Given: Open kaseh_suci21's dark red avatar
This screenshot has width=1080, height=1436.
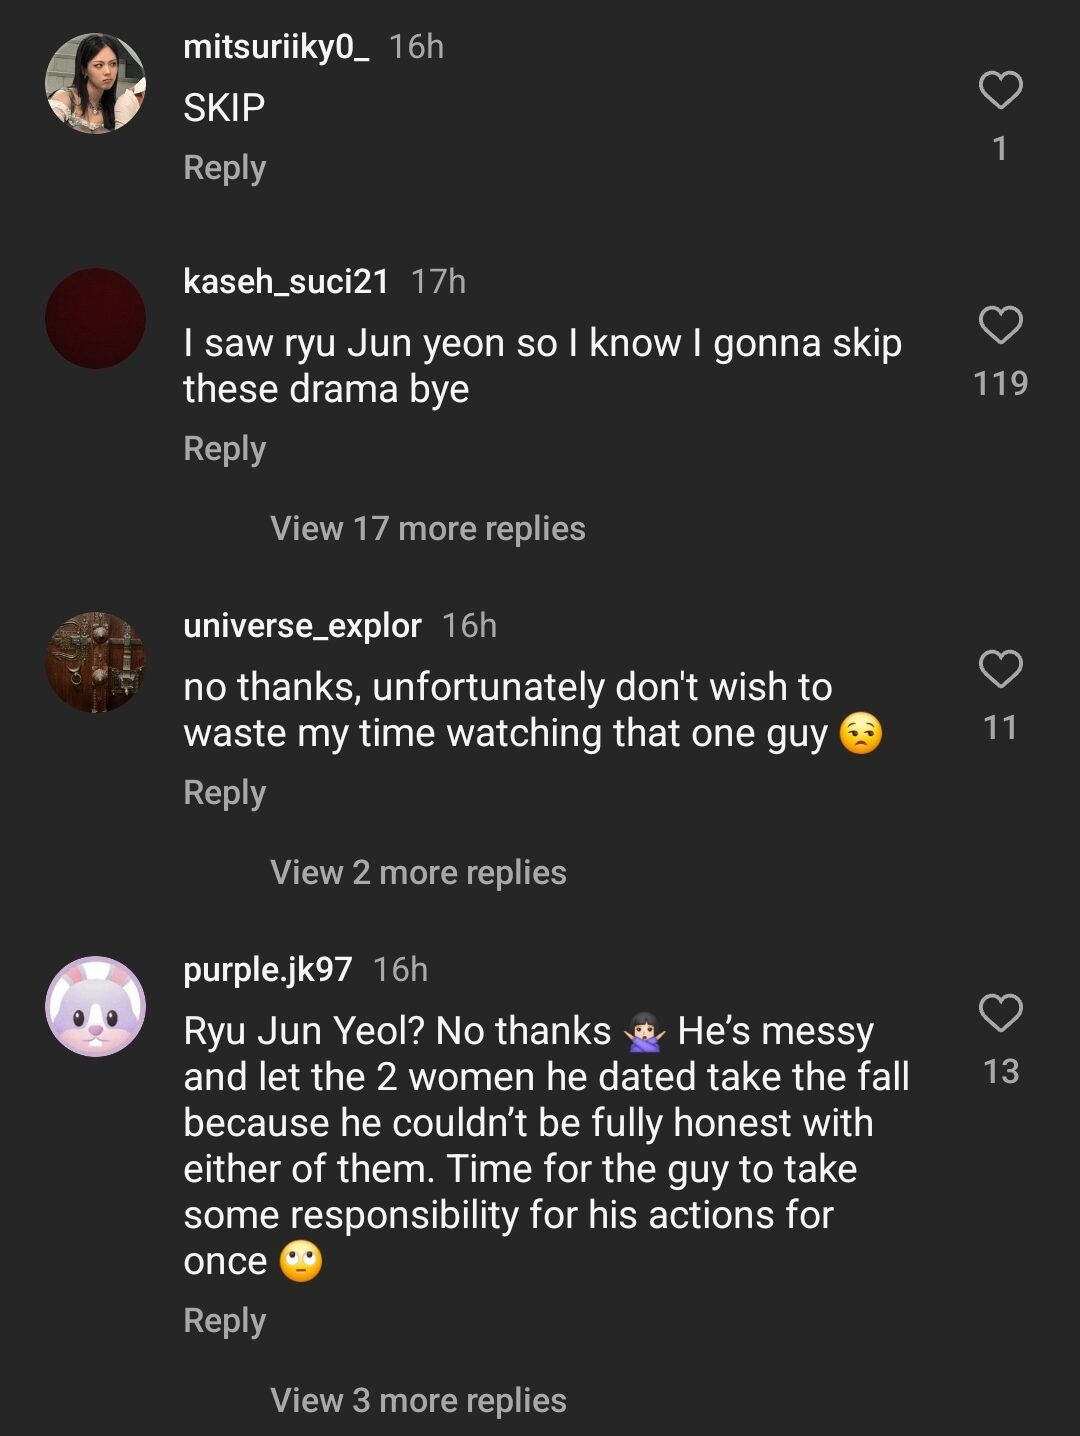Looking at the screenshot, I should (96, 318).
